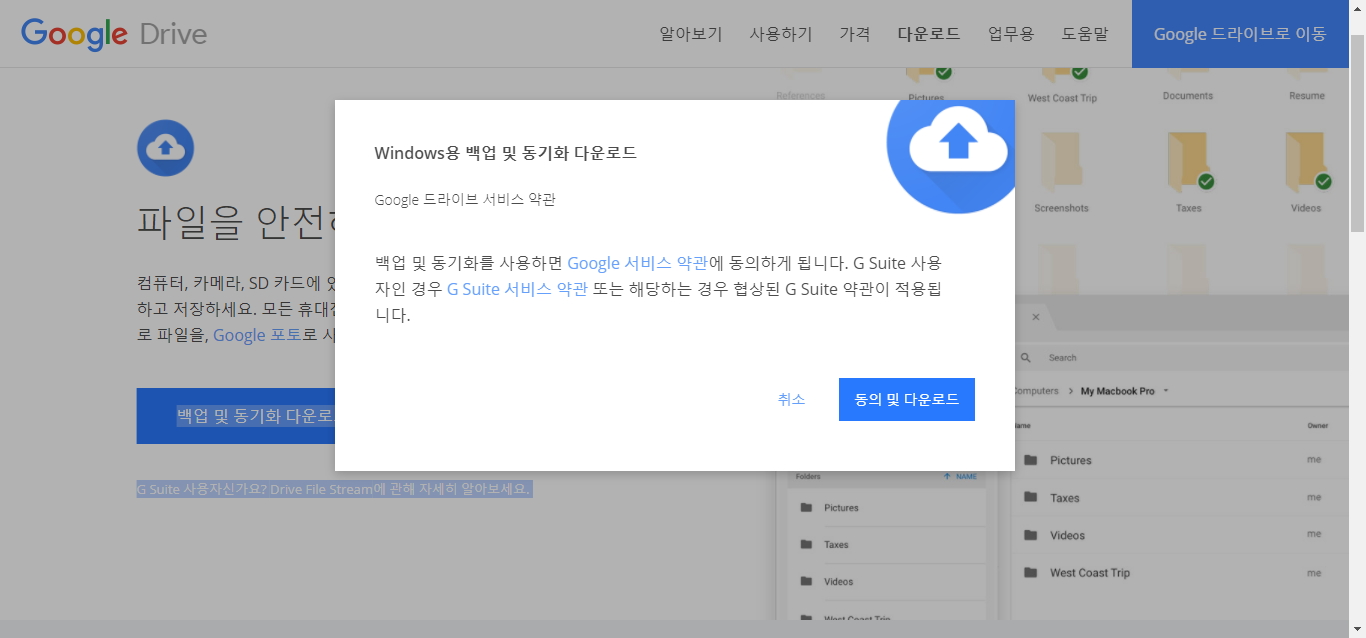Click the scrollbar up arrow
The height and width of the screenshot is (638, 1366).
(1357, 8)
